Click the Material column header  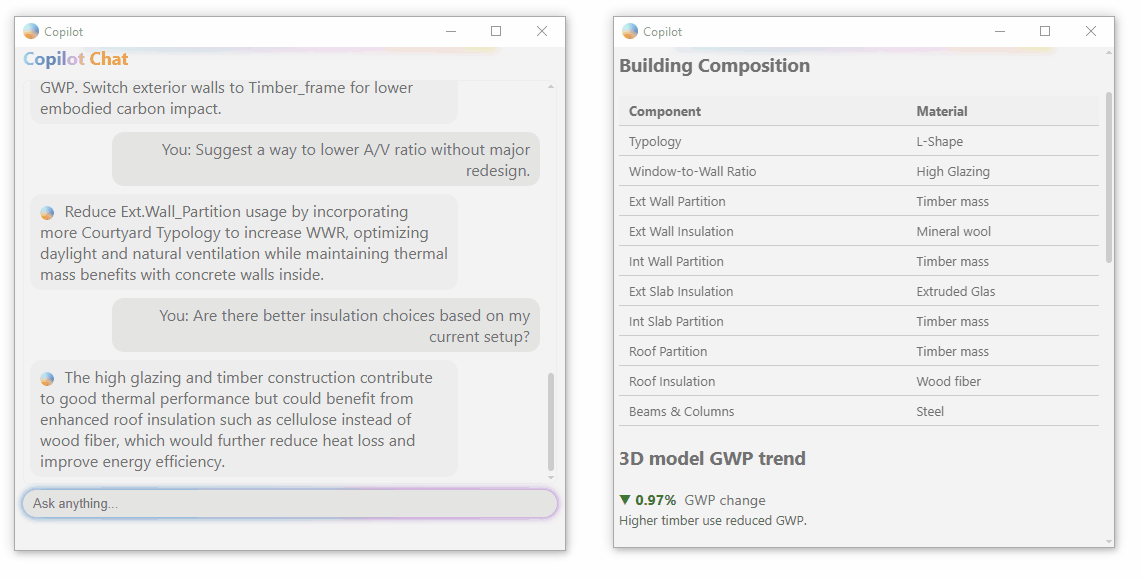coord(942,111)
